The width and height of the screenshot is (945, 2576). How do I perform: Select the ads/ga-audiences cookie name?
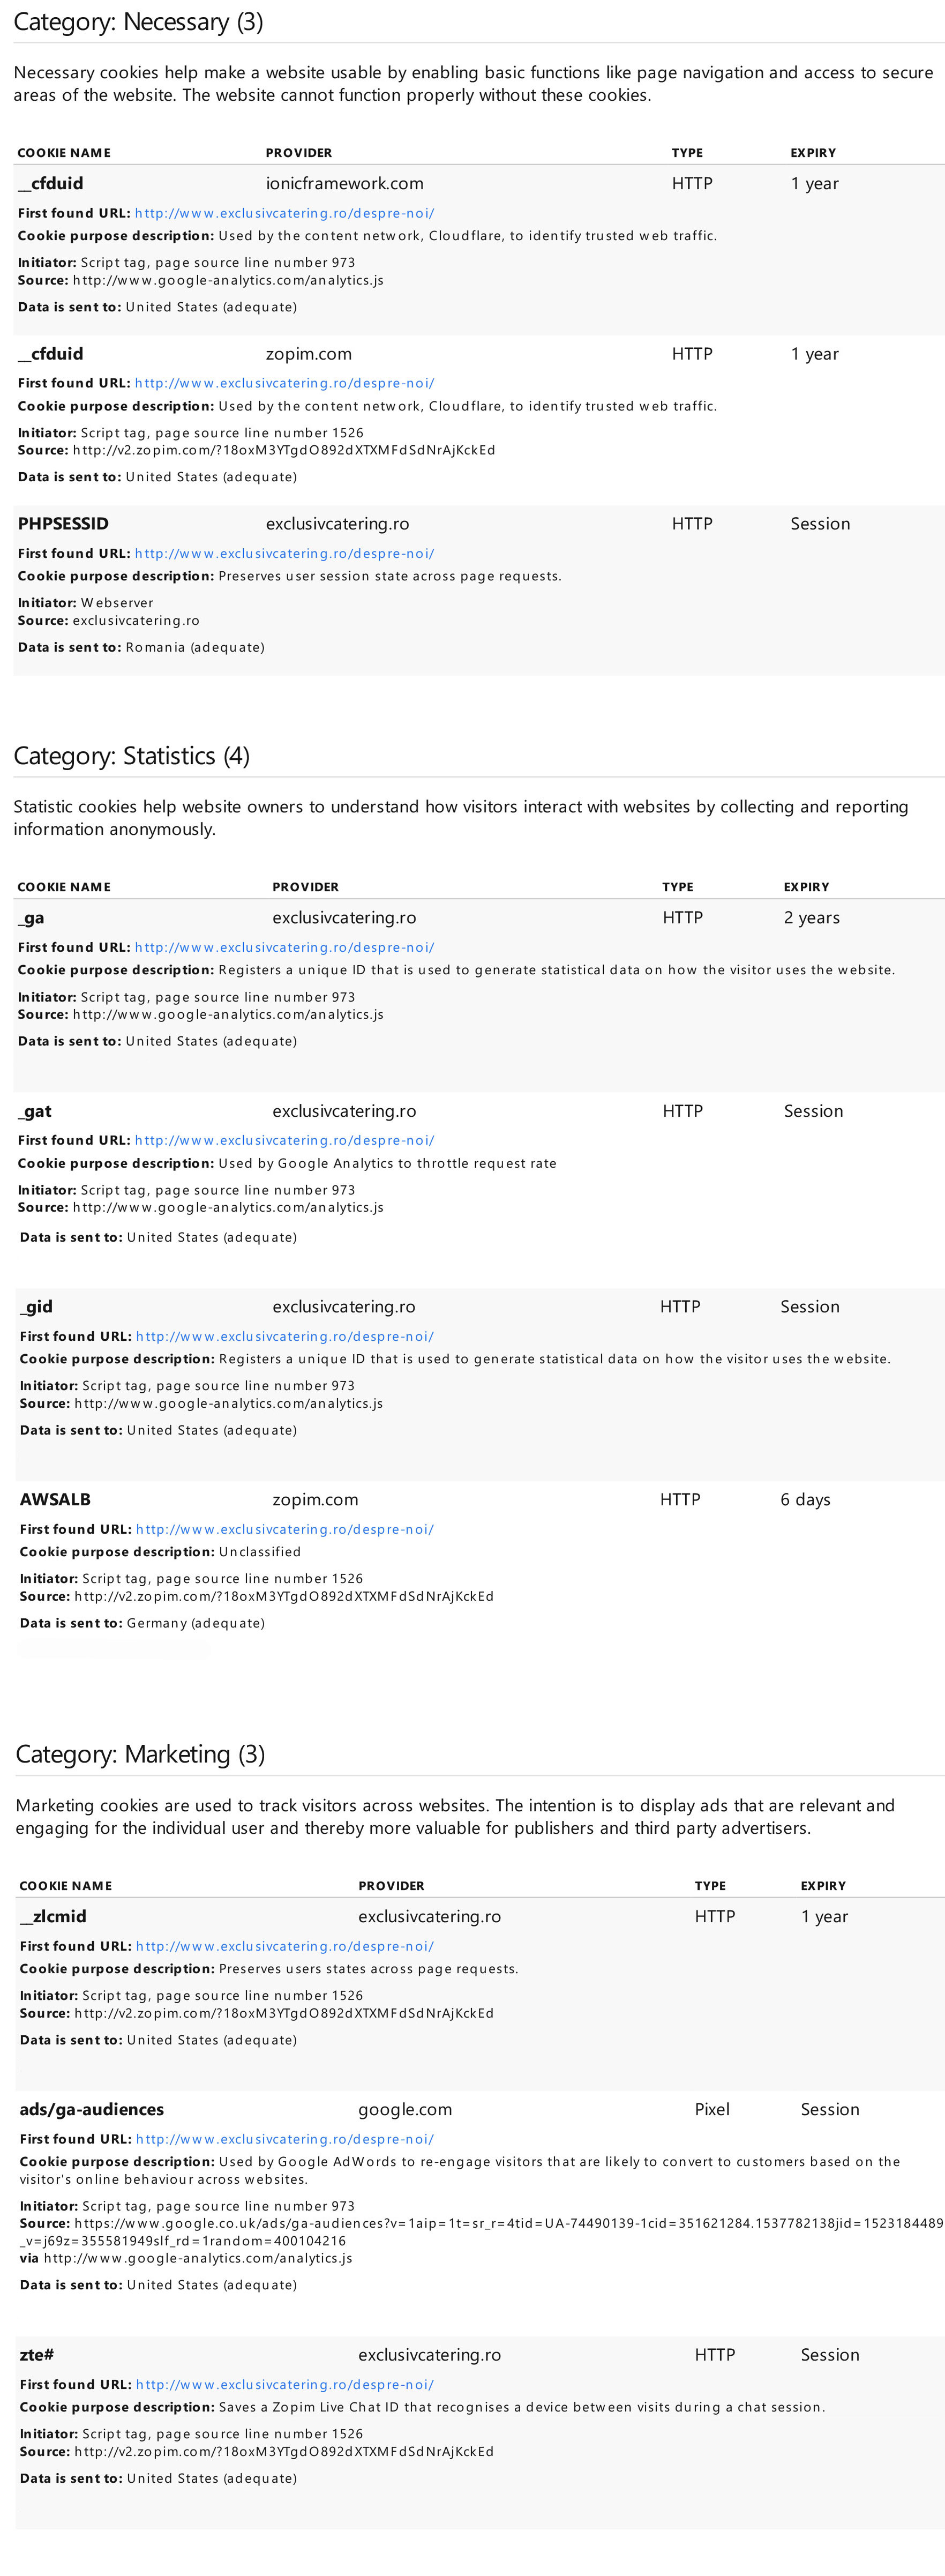point(92,2109)
